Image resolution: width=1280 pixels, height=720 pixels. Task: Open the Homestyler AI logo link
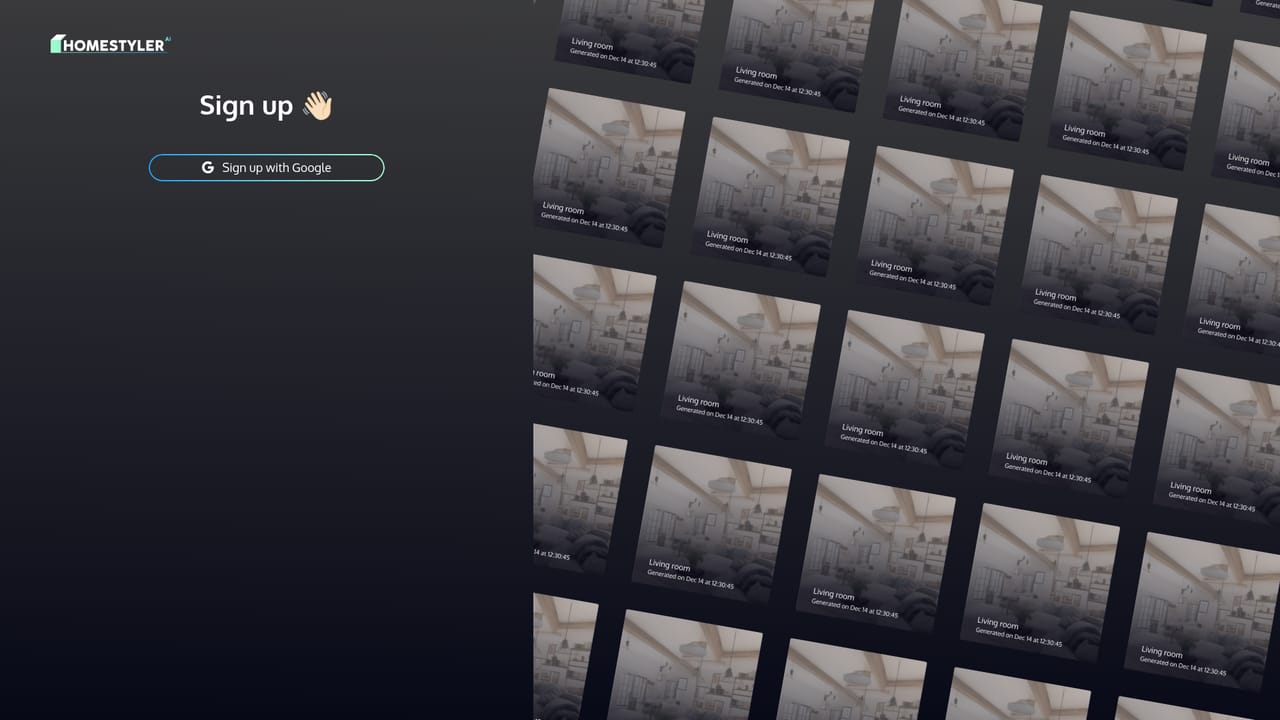point(111,44)
